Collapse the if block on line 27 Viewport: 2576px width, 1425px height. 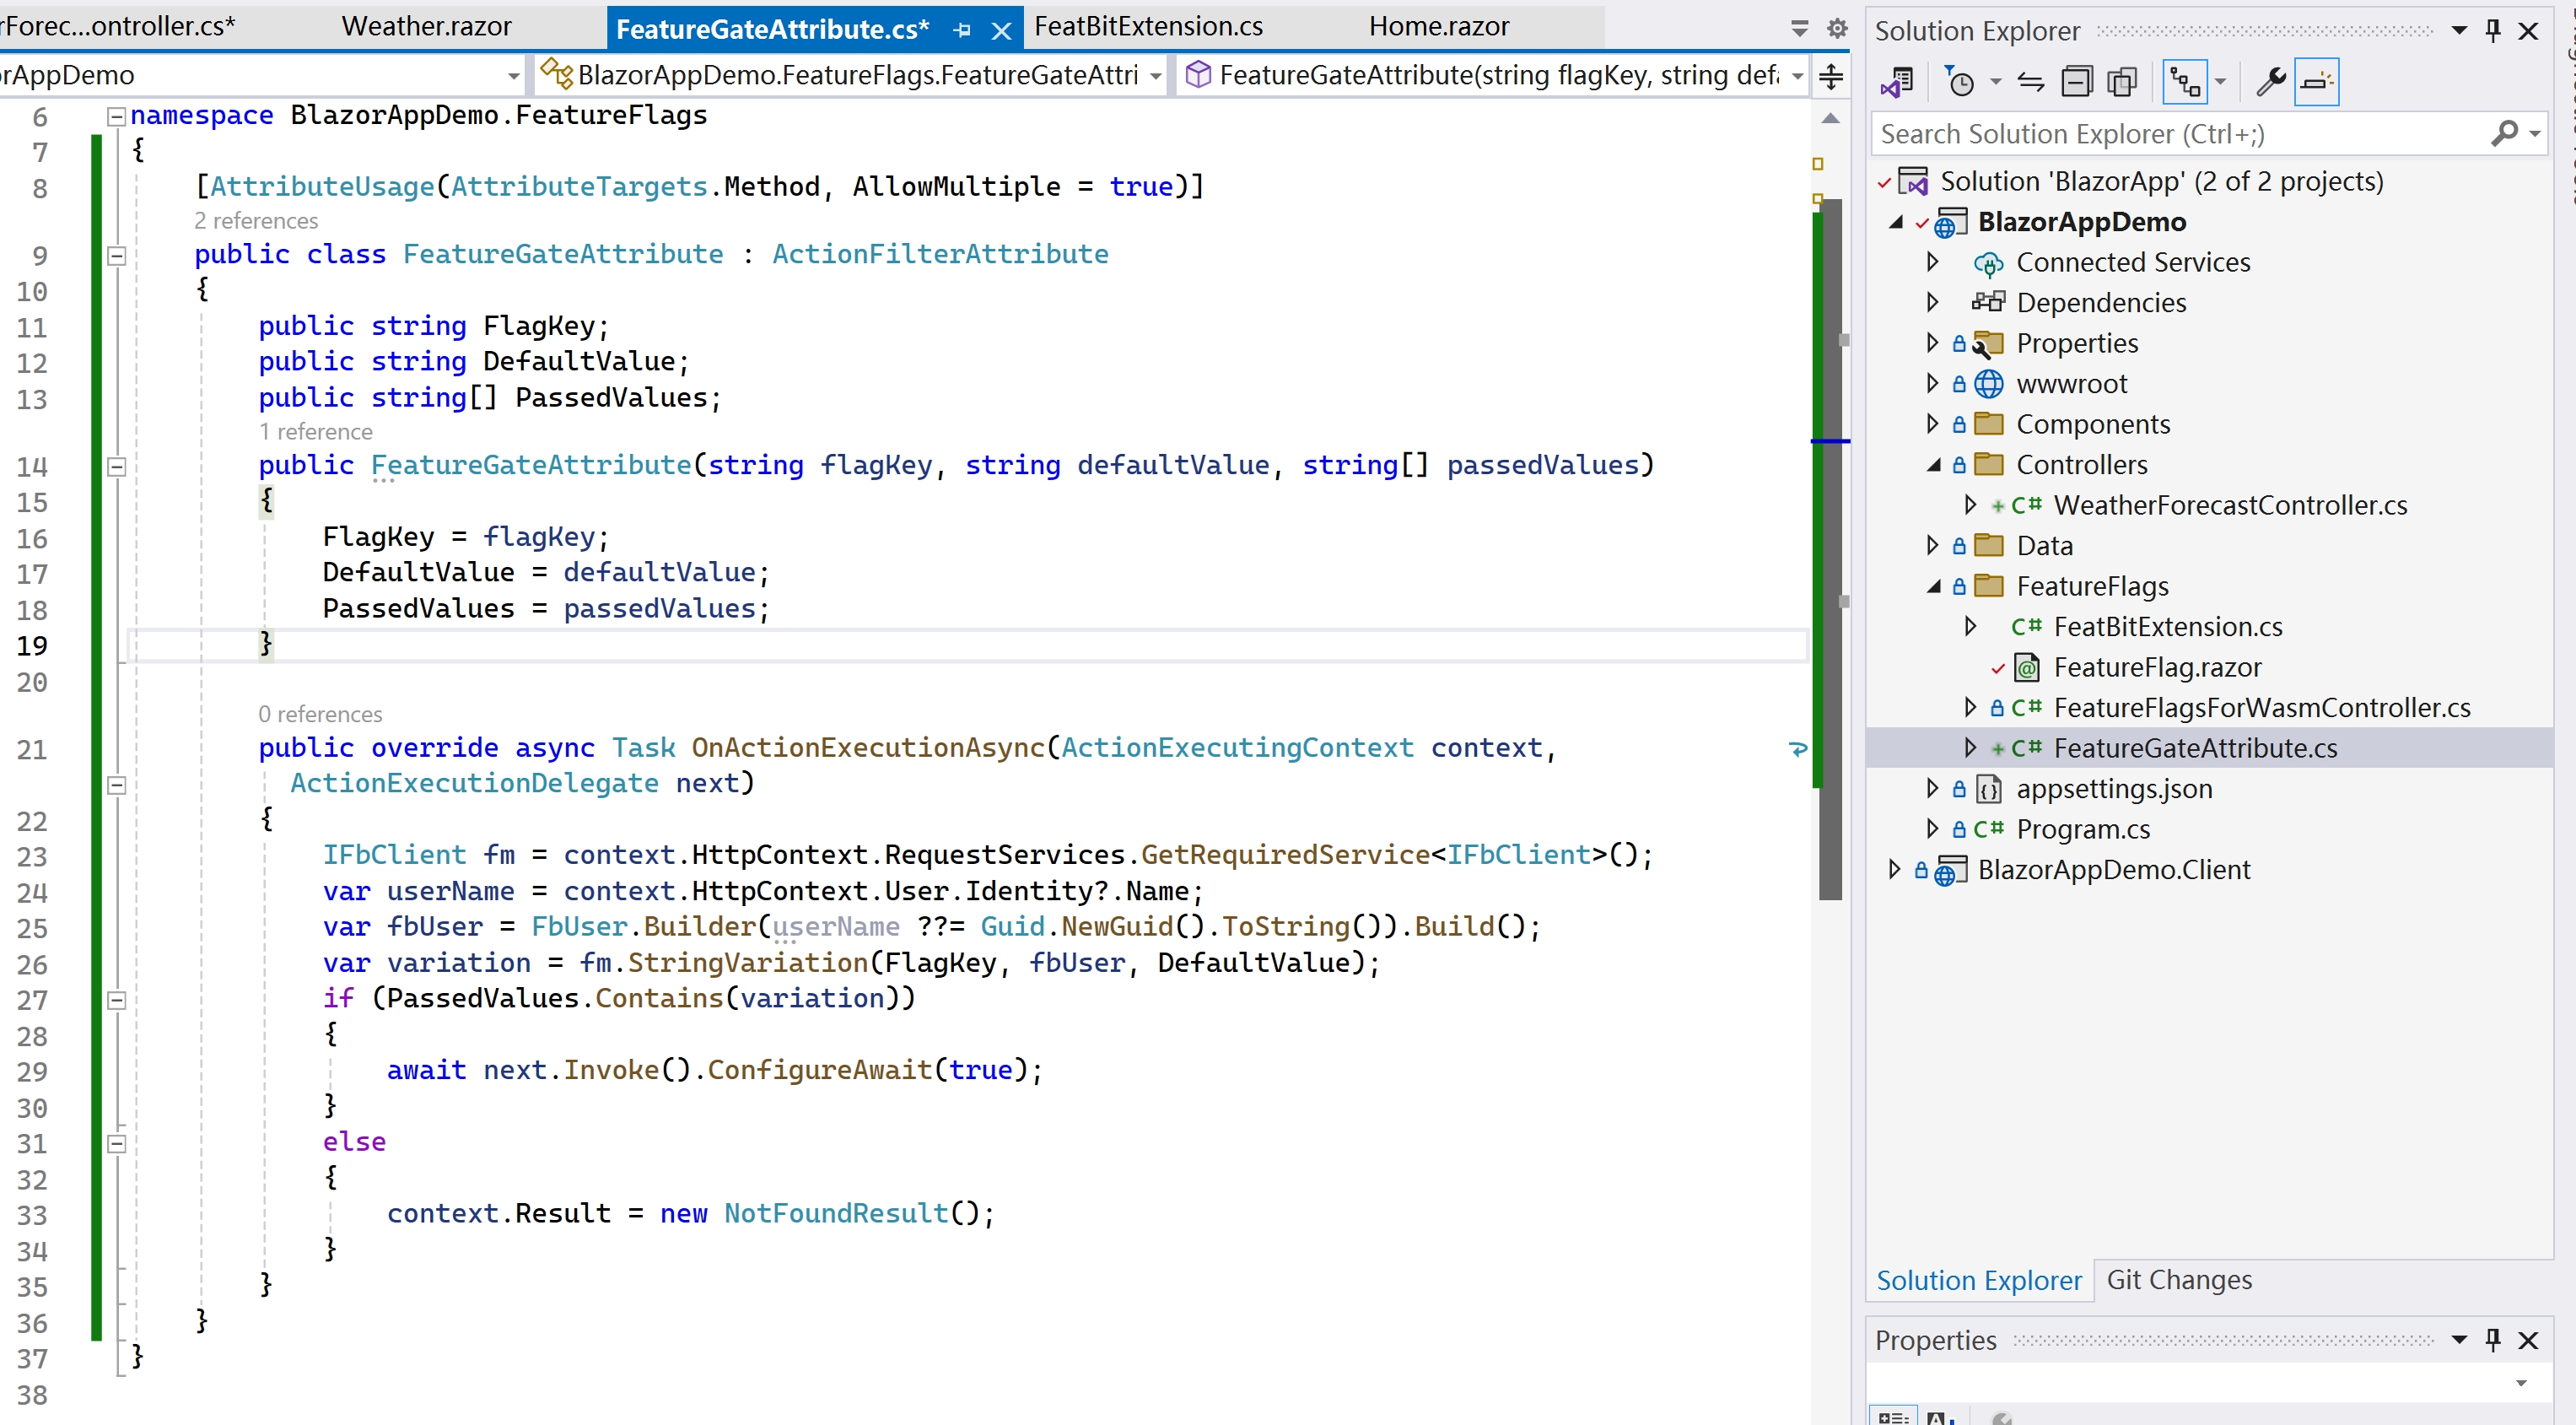coord(116,1000)
